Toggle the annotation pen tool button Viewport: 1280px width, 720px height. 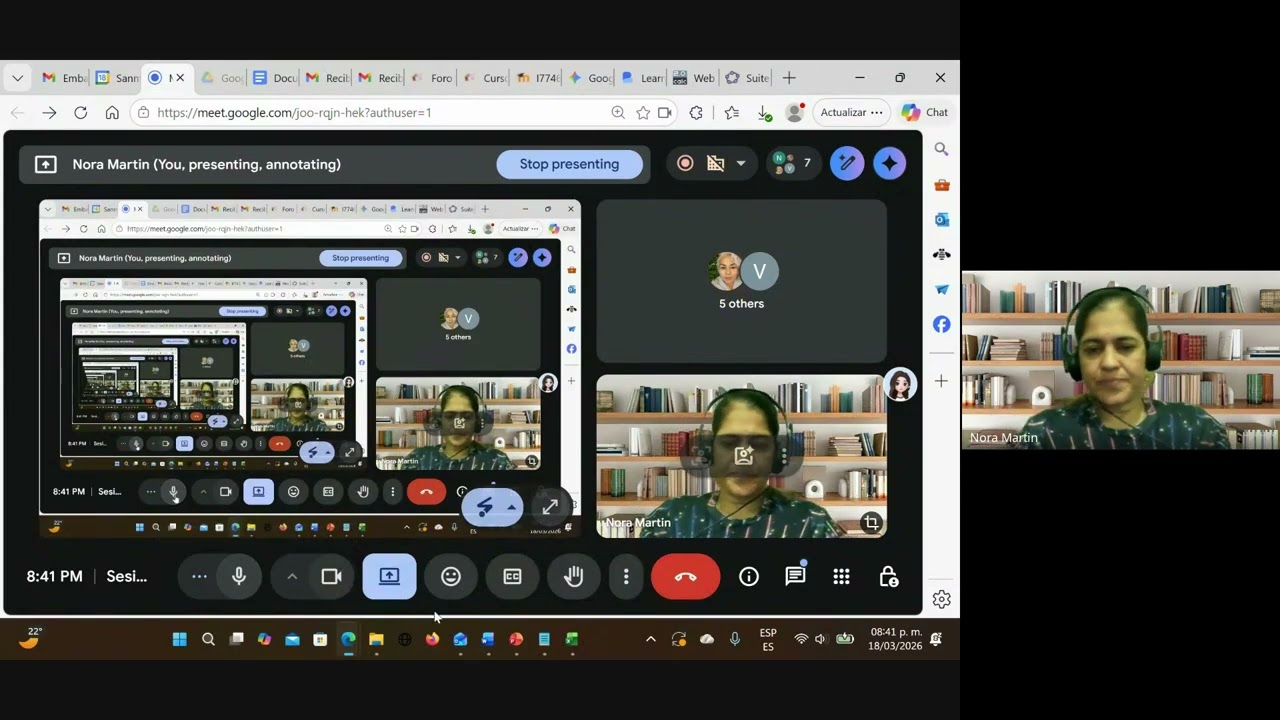[847, 163]
